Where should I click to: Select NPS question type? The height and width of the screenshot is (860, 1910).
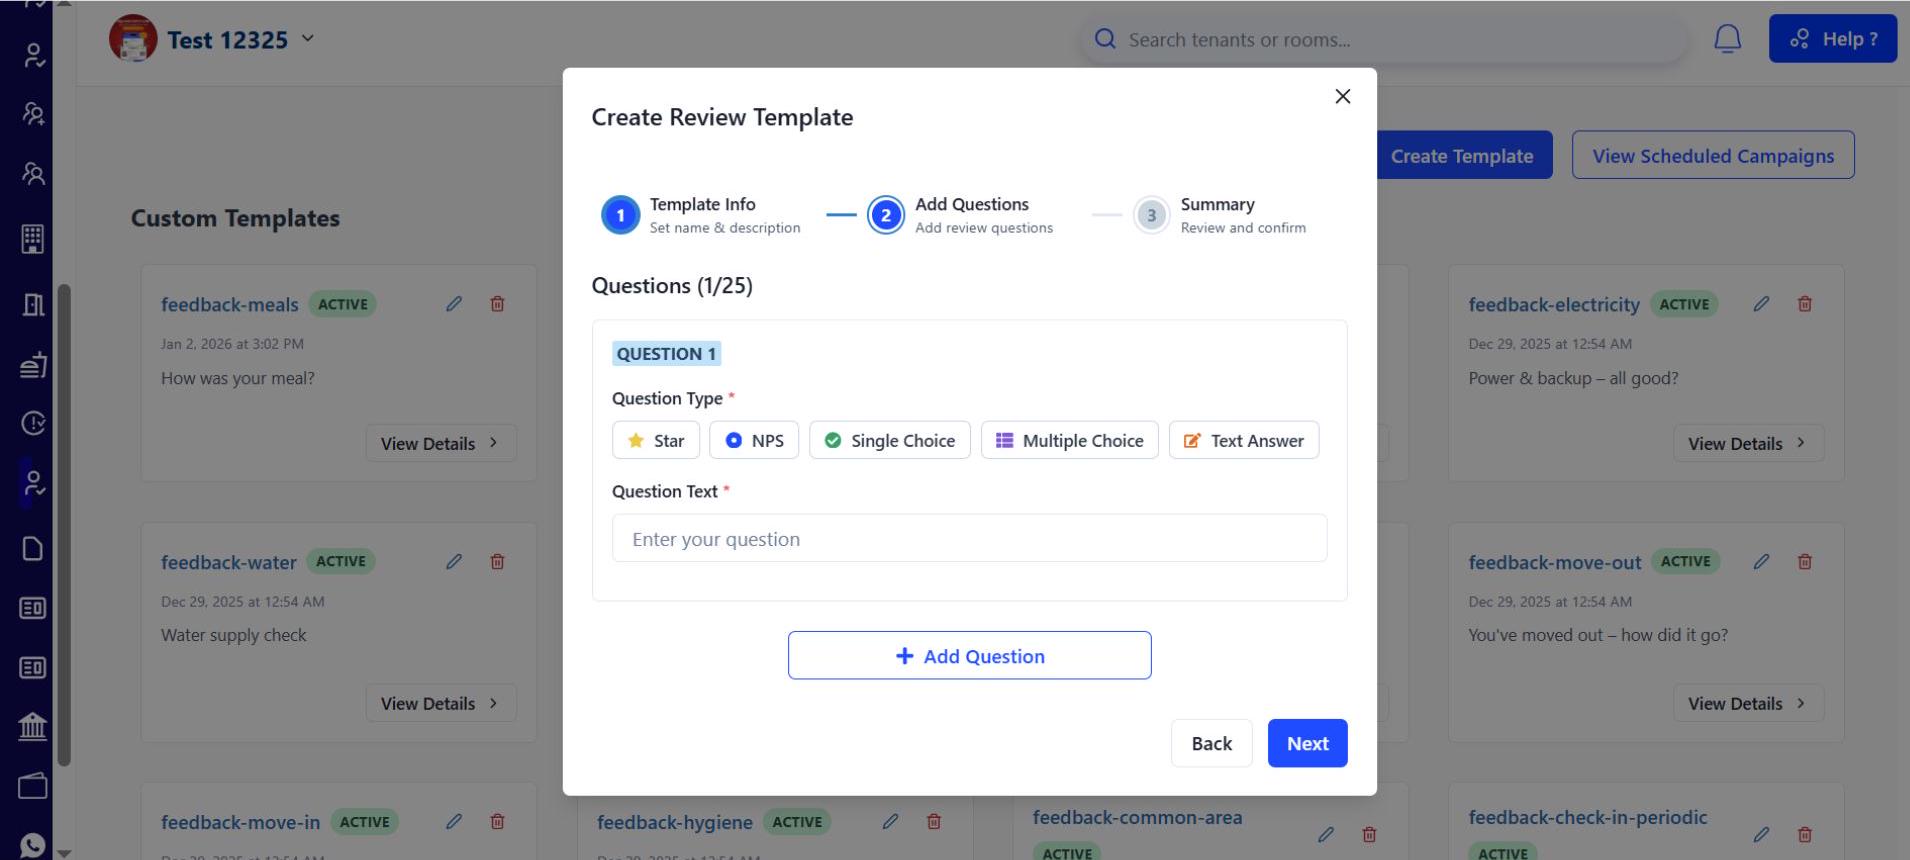(x=754, y=440)
